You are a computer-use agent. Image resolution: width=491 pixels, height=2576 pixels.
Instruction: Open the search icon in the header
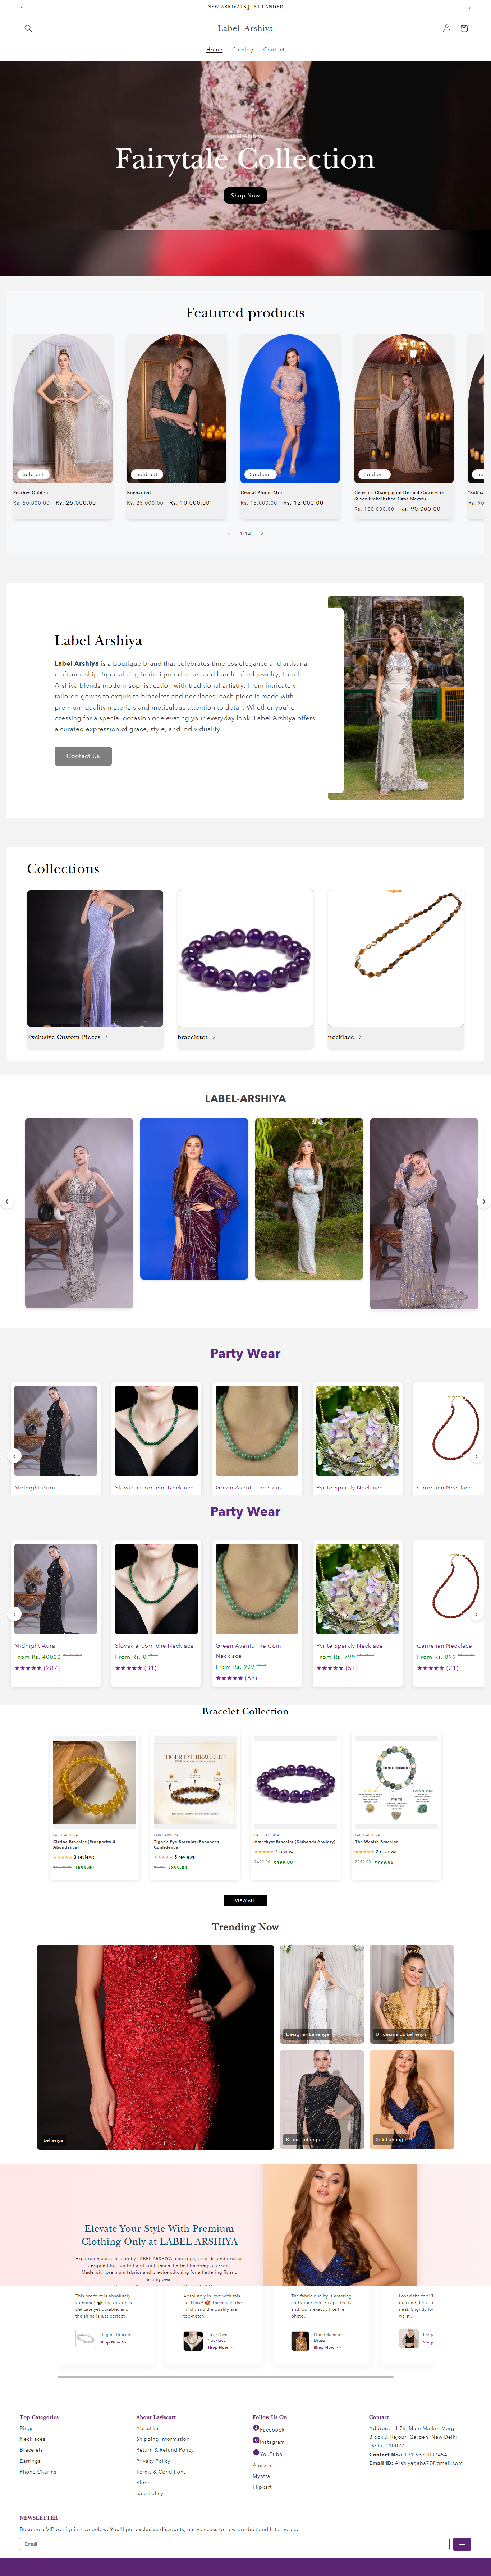(28, 28)
